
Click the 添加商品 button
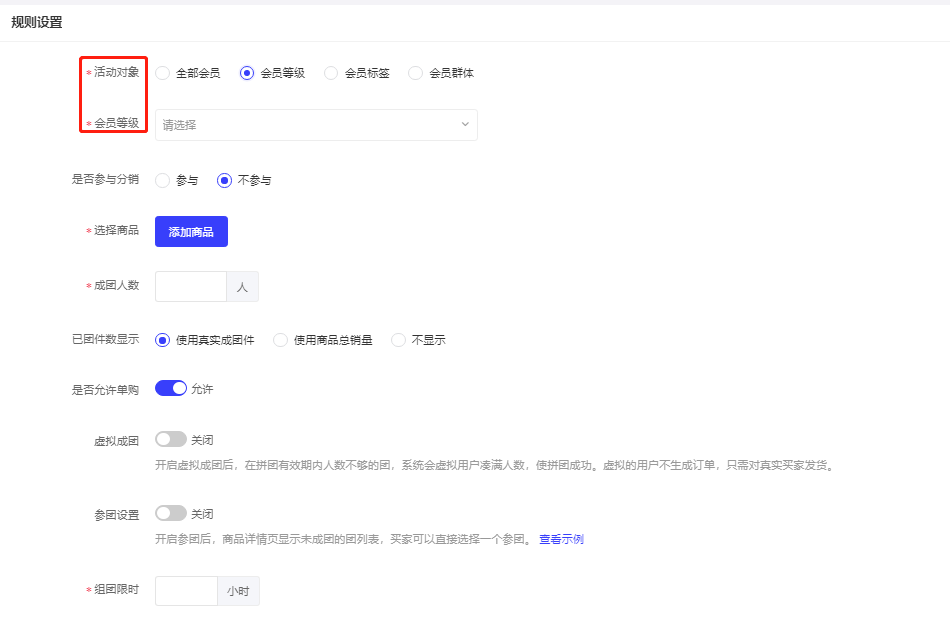pos(191,231)
